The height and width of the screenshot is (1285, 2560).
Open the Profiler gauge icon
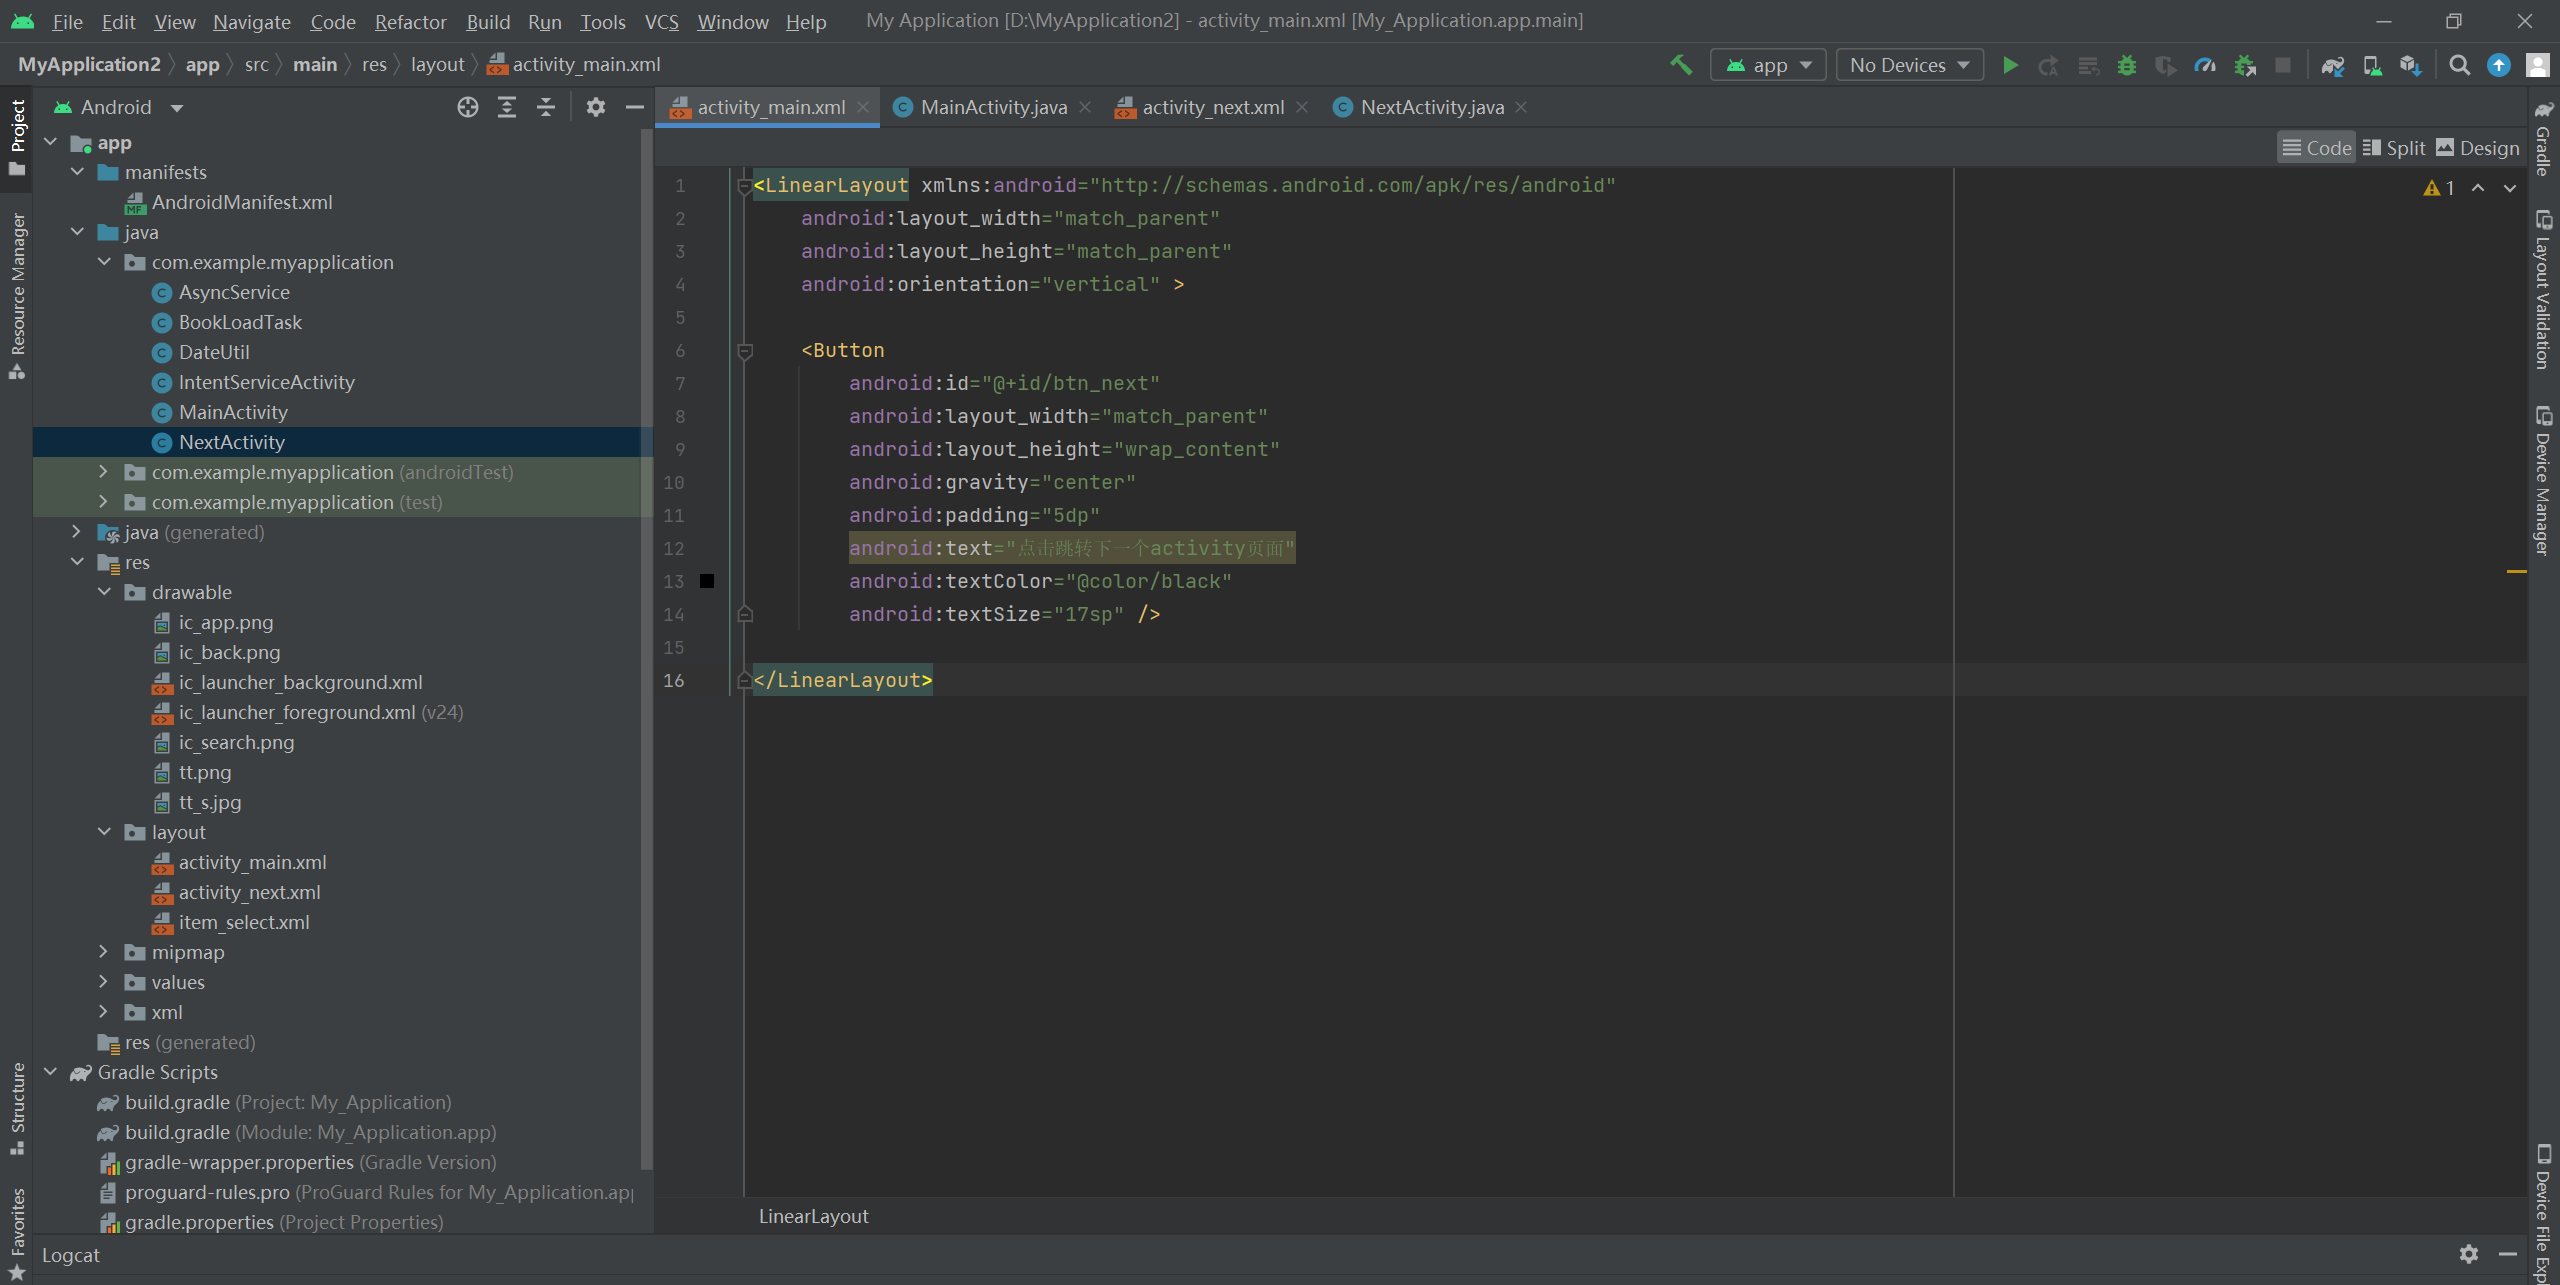click(2205, 65)
